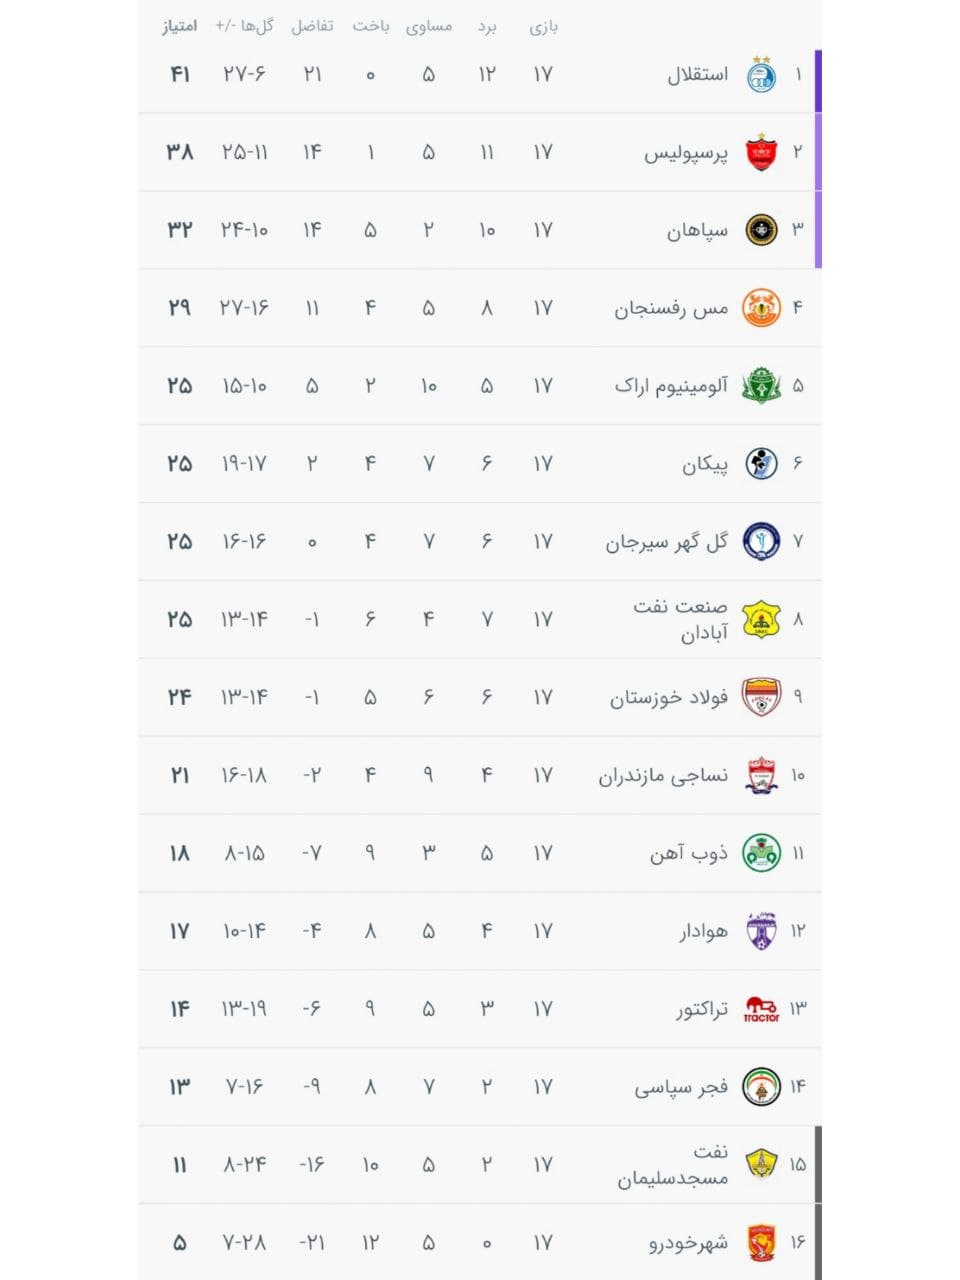Click the Sepahan club logo
The width and height of the screenshot is (960, 1280).
762,230
